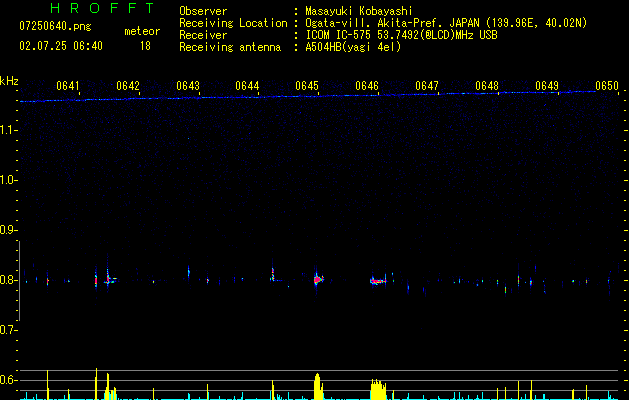Click the meteor echo just before 0642
629x400 pixels.
tap(108, 278)
